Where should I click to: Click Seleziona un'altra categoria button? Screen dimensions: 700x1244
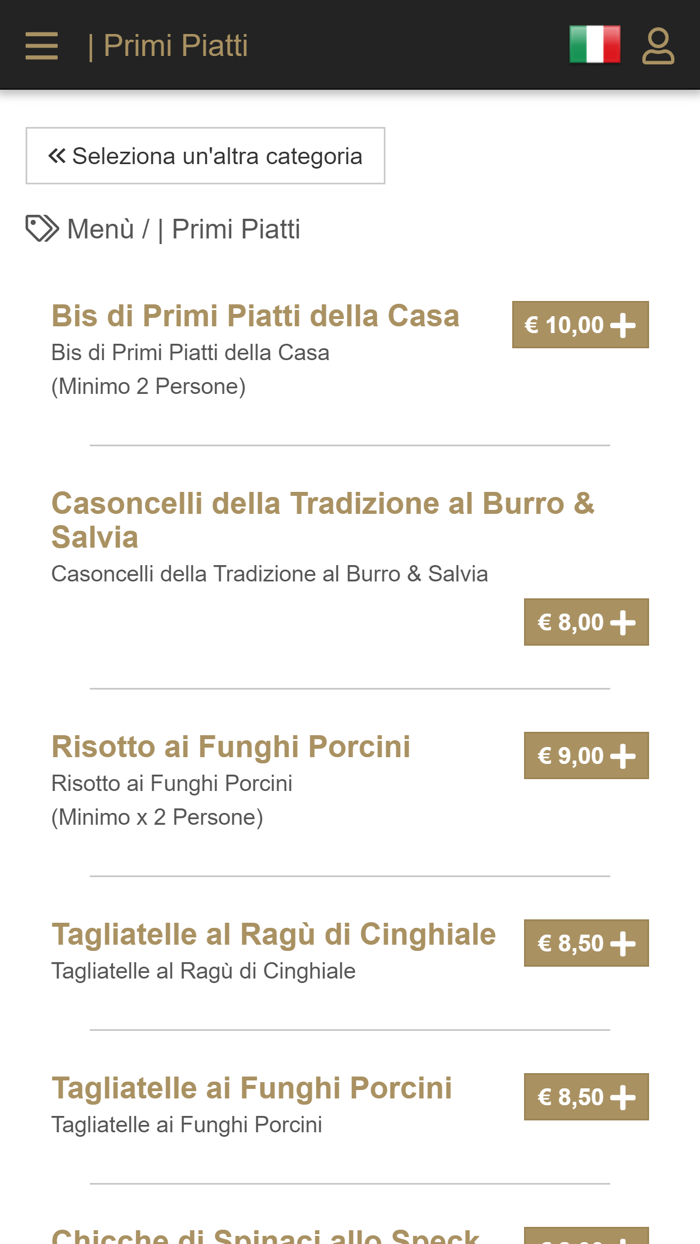pyautogui.click(x=205, y=155)
